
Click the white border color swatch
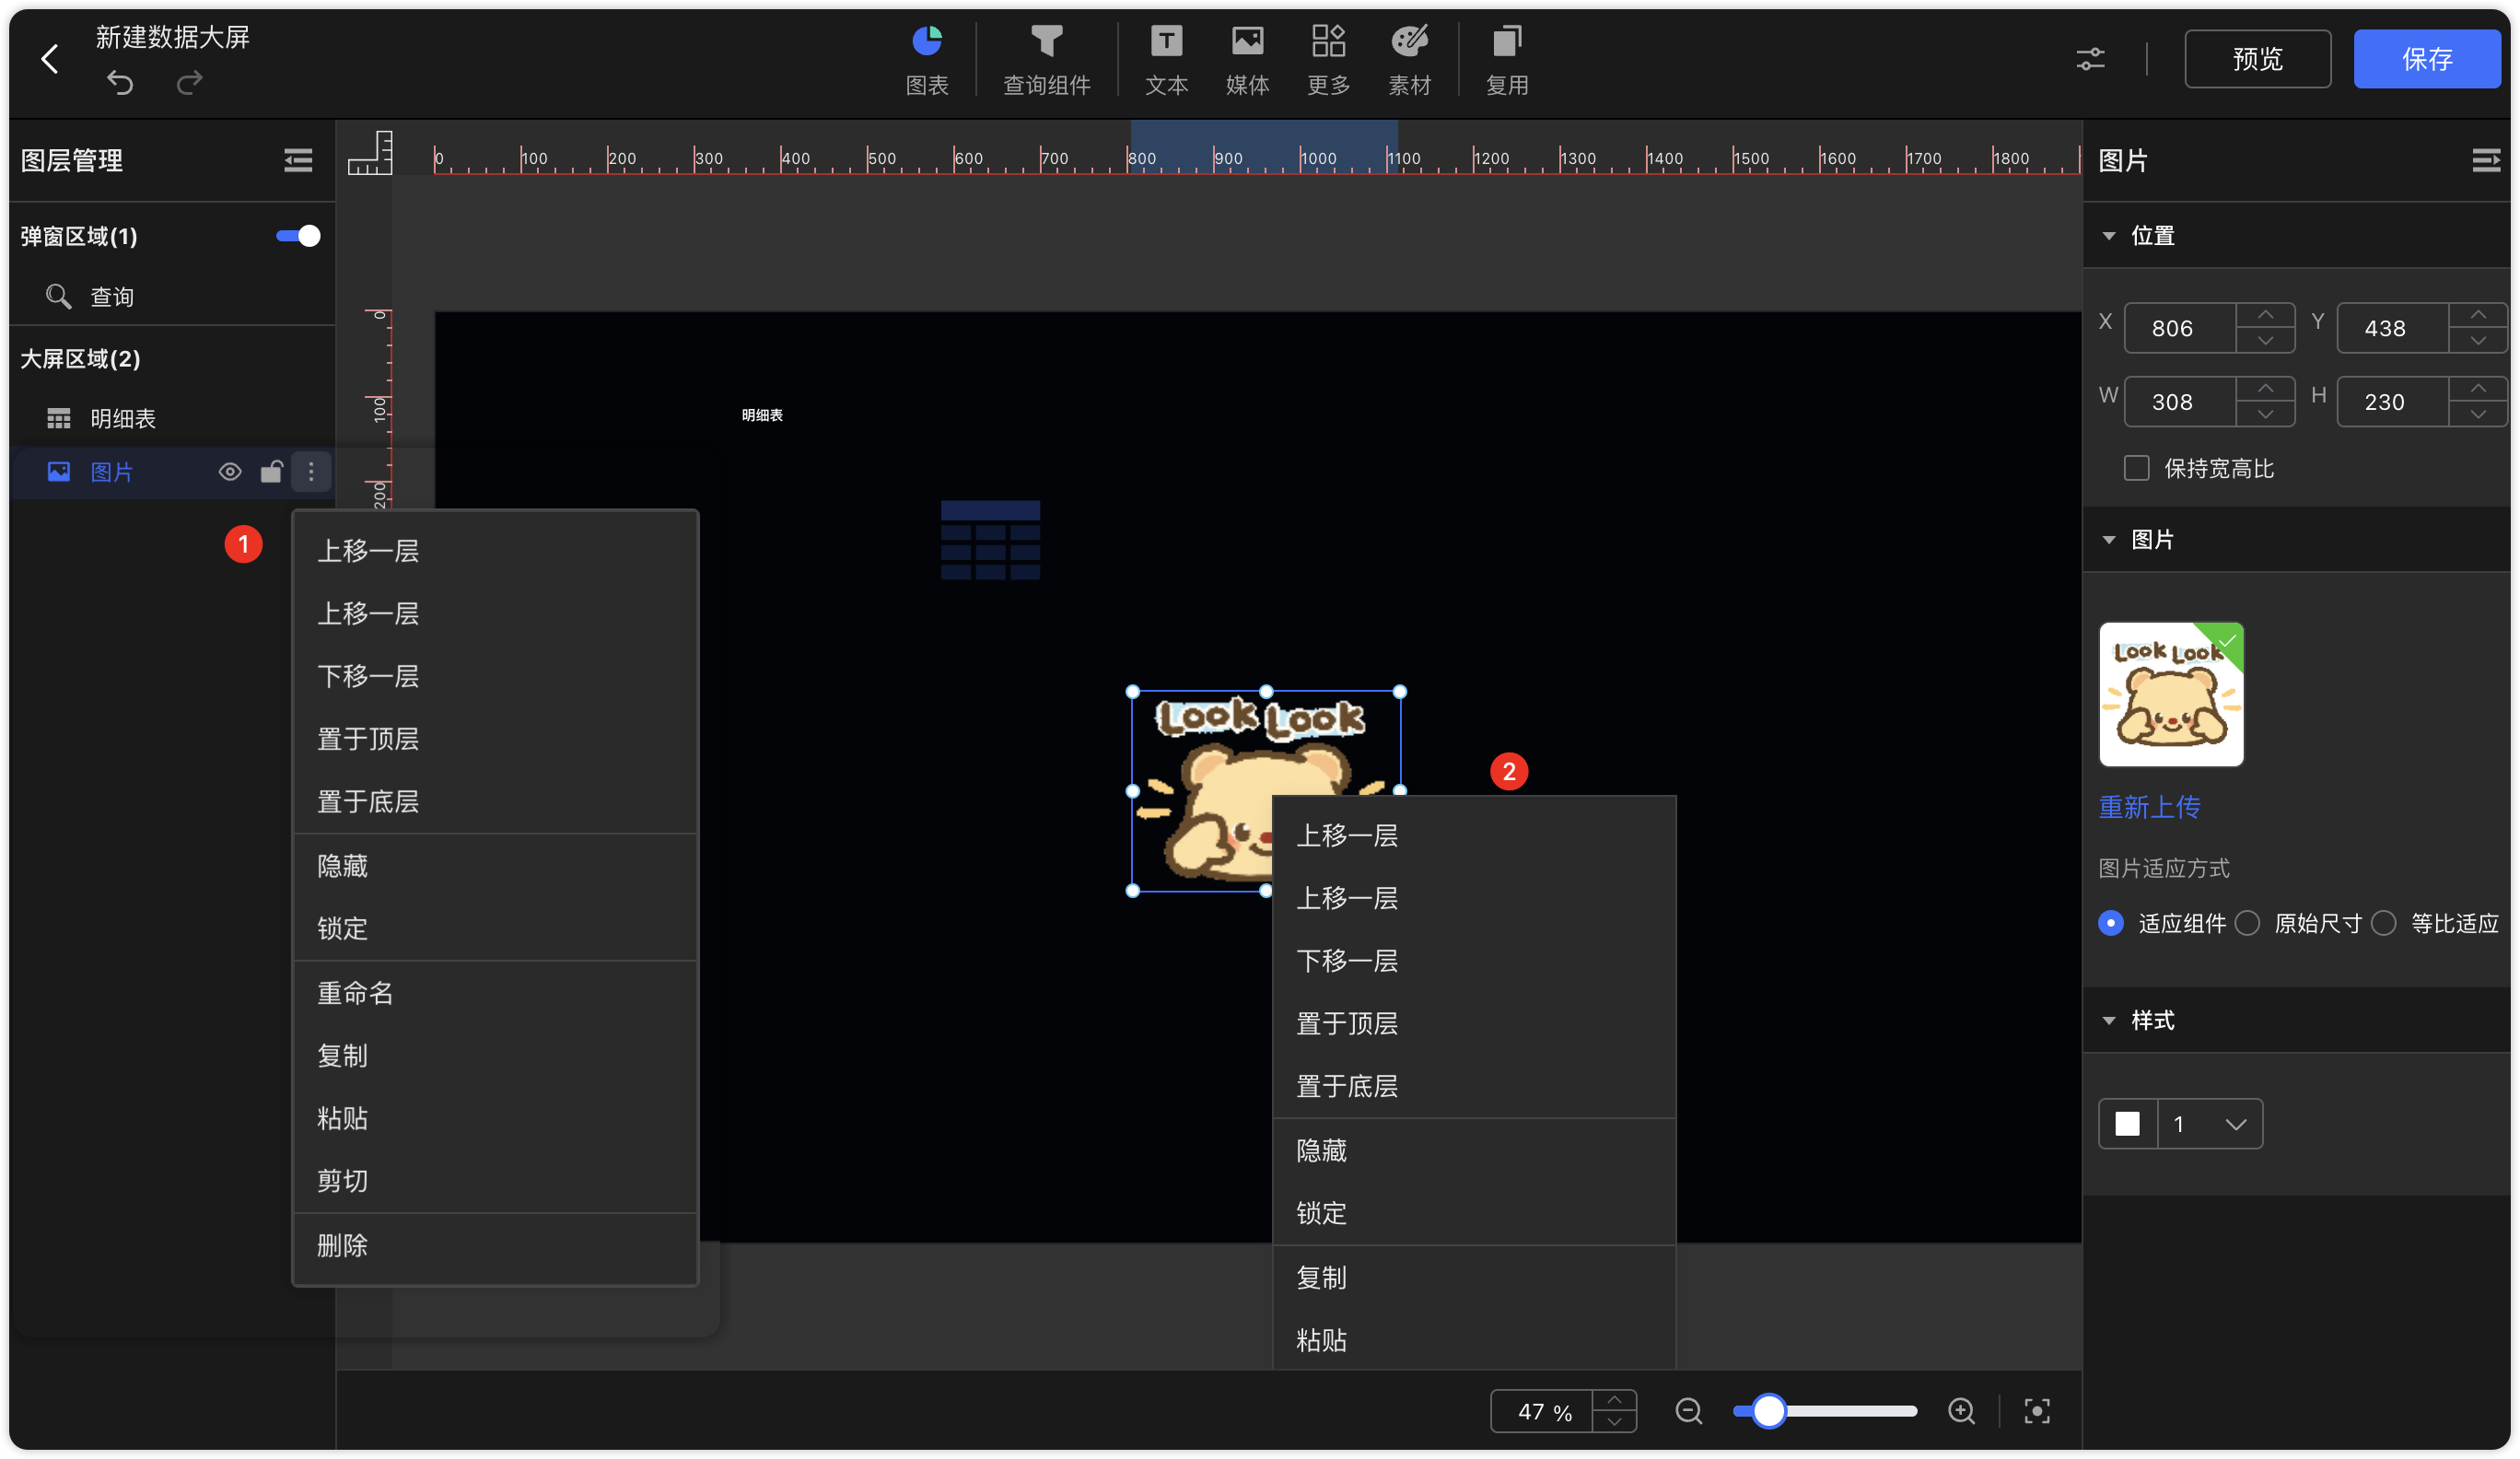pyautogui.click(x=2127, y=1124)
